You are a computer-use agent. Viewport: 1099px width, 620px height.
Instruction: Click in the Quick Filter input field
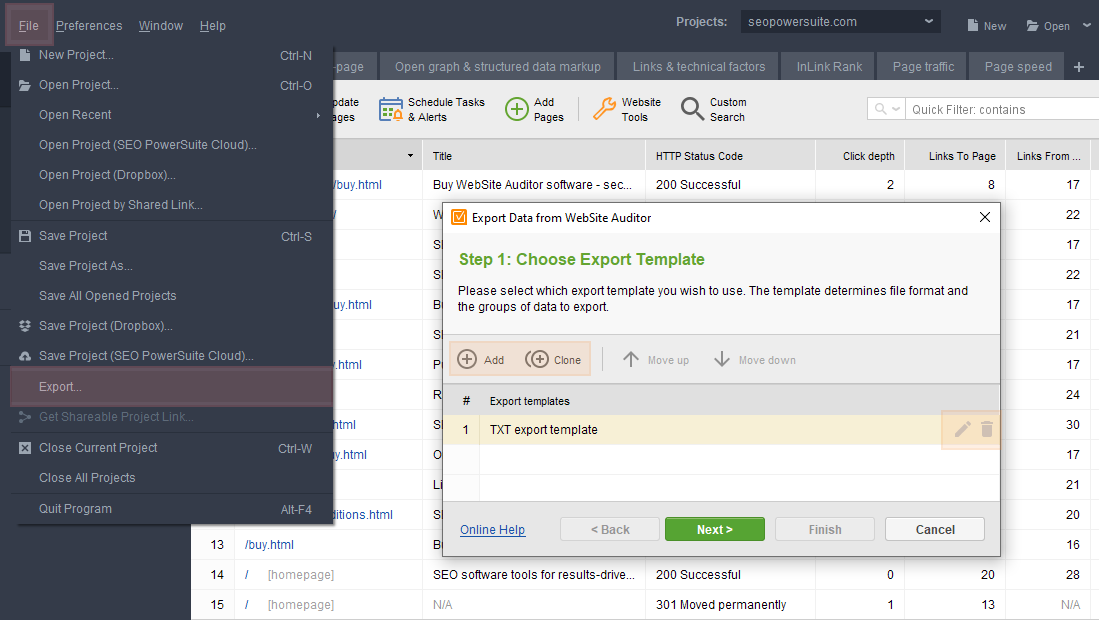(x=1002, y=109)
